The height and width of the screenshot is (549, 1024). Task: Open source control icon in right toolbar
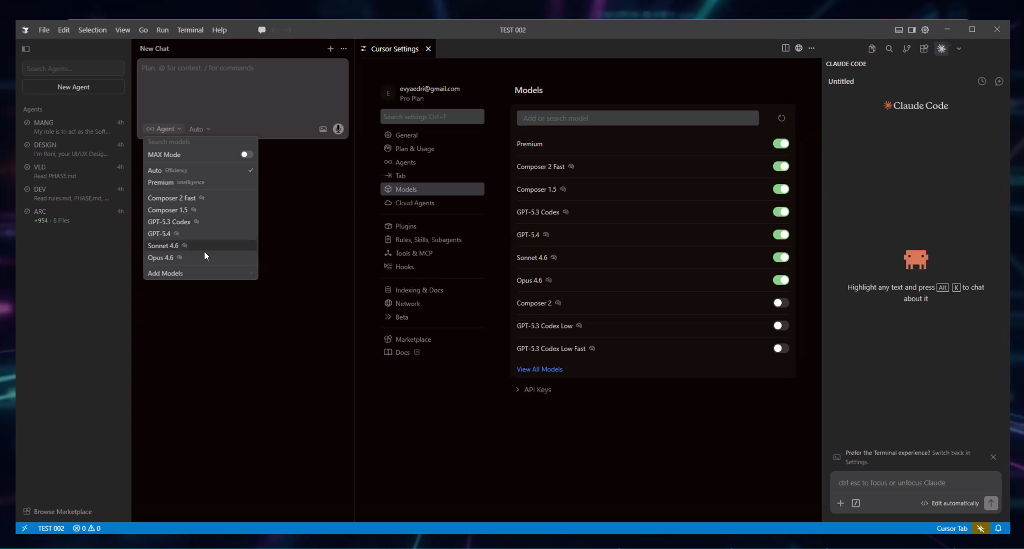[x=906, y=48]
